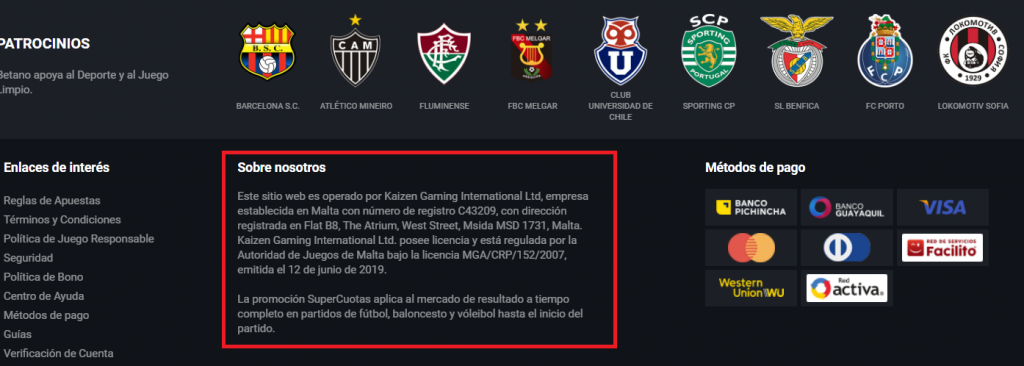Screen dimensions: 1024x366
Task: Click the Verificación de Cuenta link
Action: point(58,354)
